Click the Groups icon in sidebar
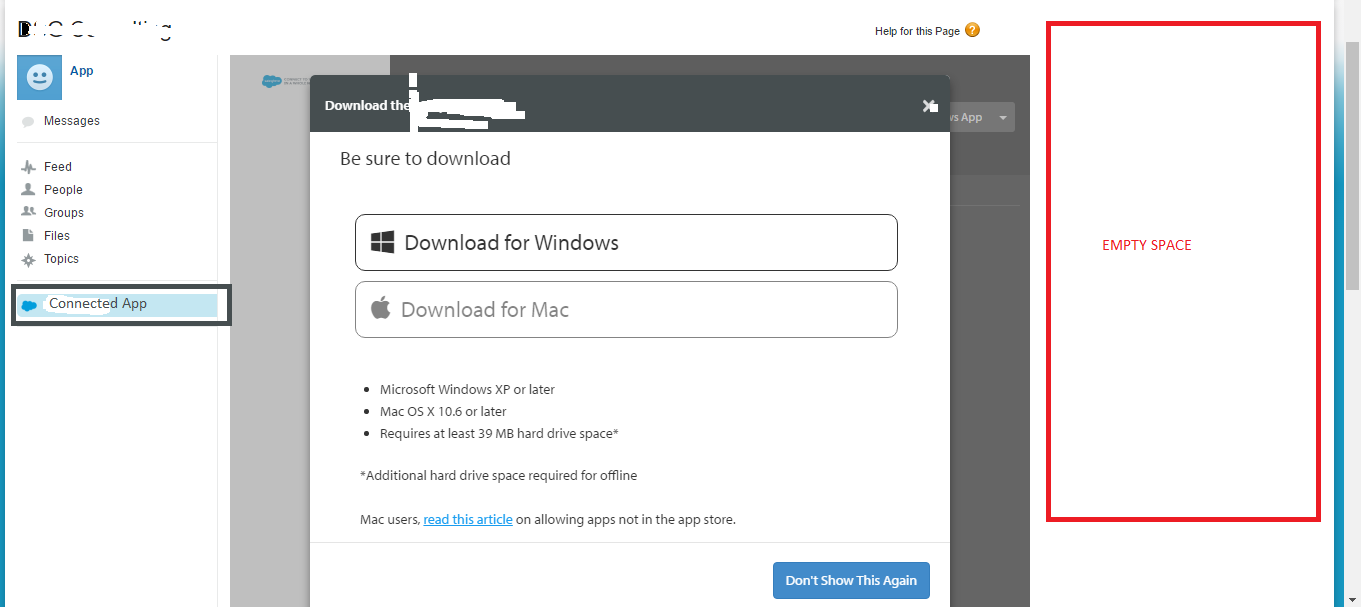The height and width of the screenshot is (607, 1361). coord(28,212)
